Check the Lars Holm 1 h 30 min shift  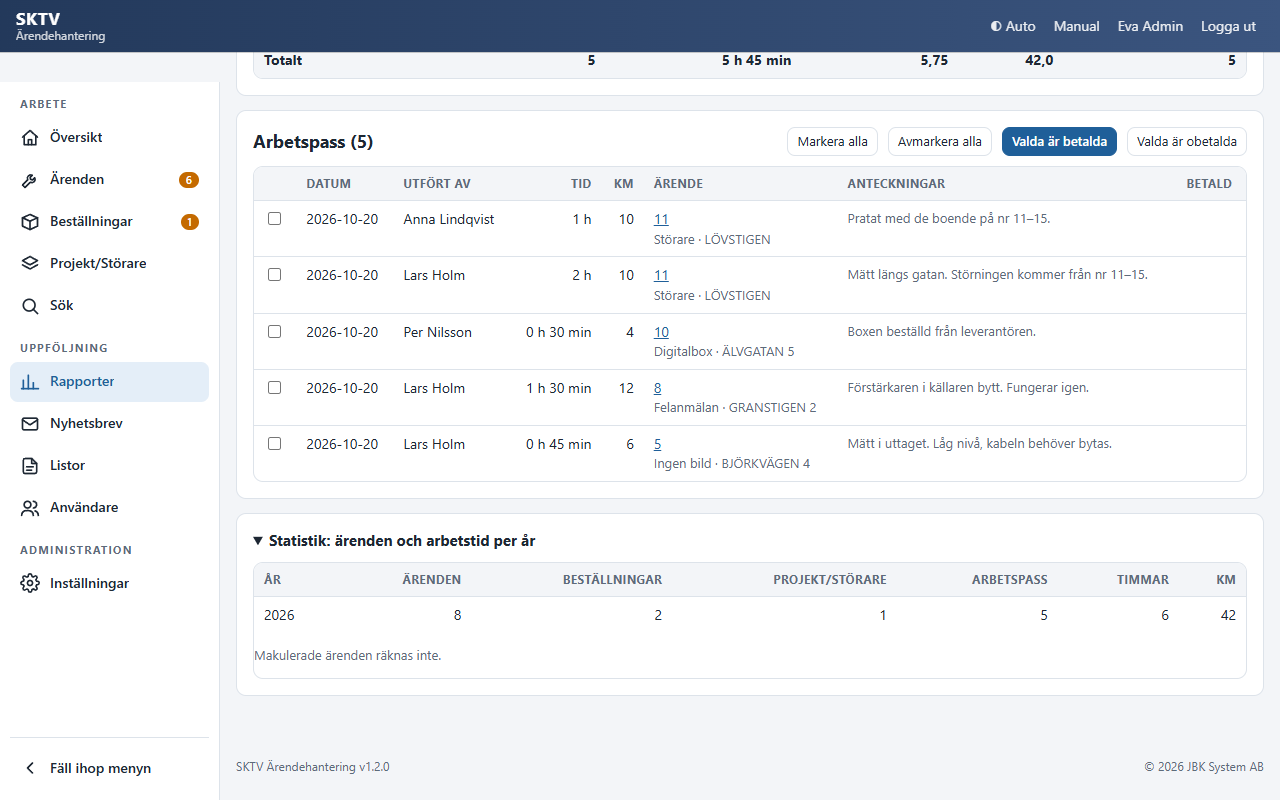(275, 388)
